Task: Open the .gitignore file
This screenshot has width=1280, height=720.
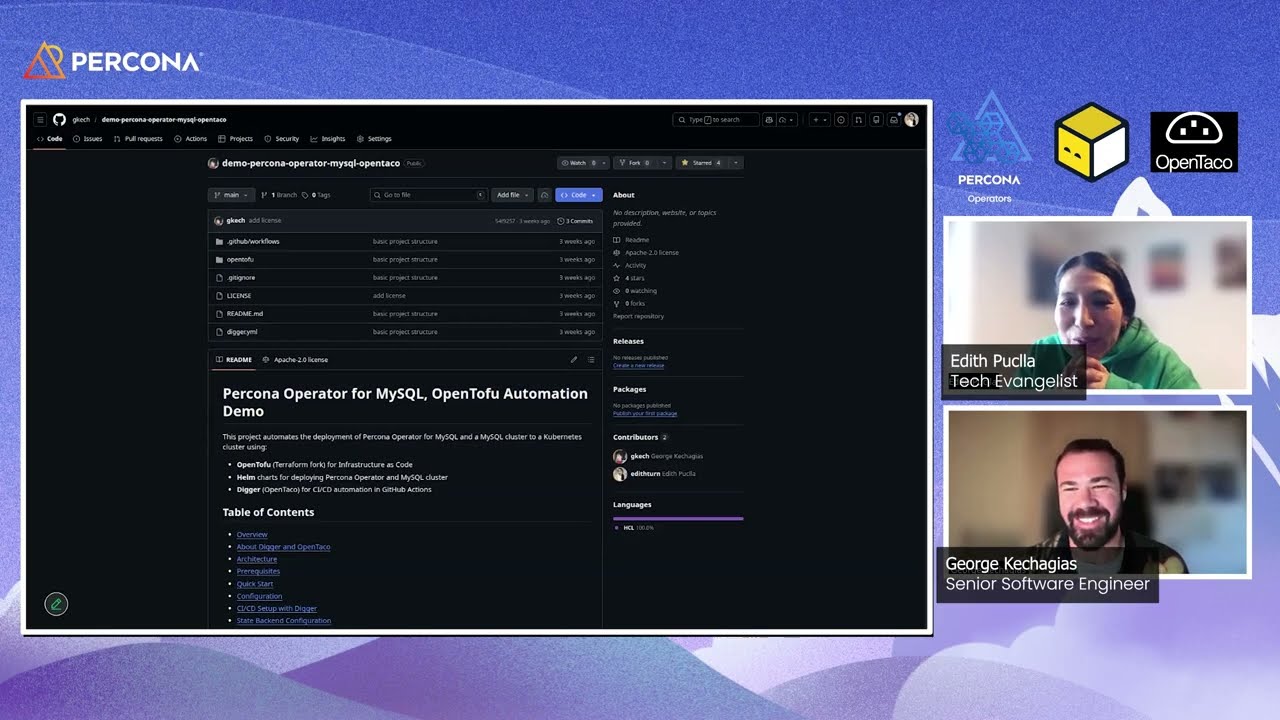Action: 241,278
